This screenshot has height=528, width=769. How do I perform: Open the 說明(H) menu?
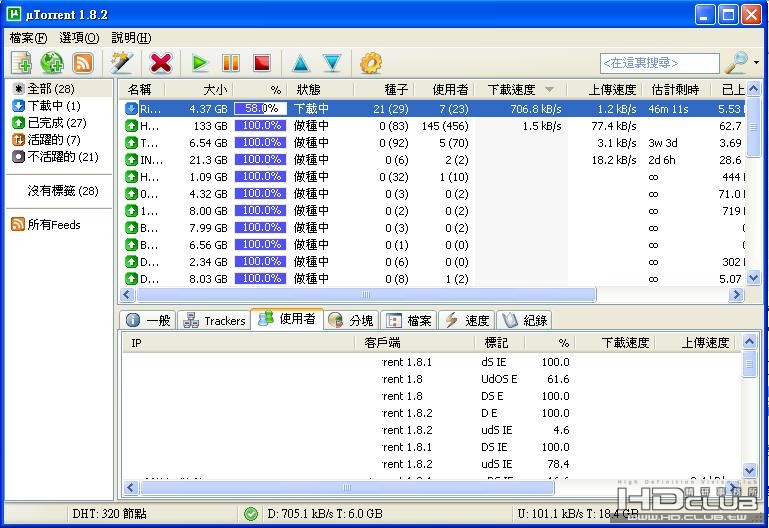click(131, 38)
